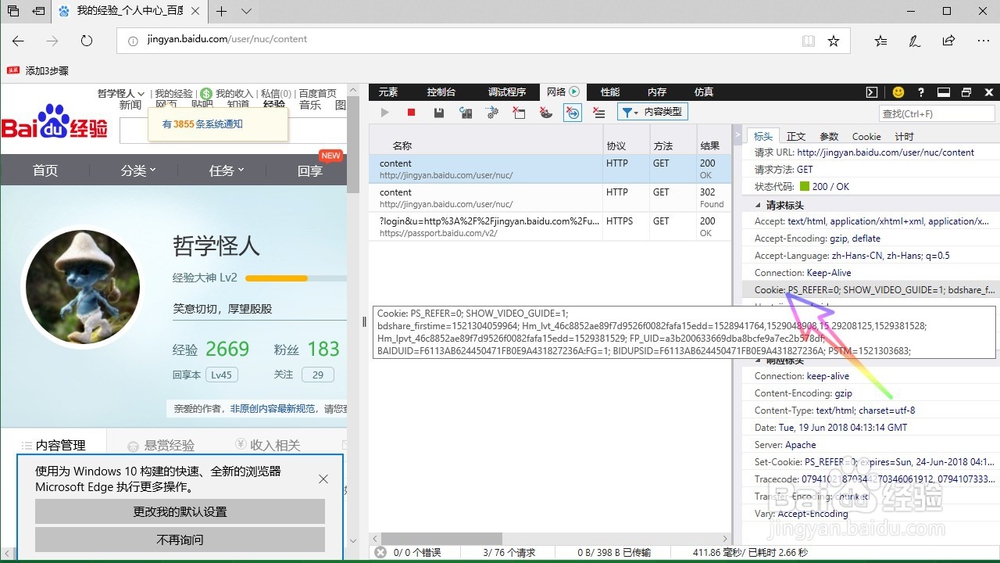
Task: Open the Emulation (仿真) tab
Action: click(x=703, y=92)
